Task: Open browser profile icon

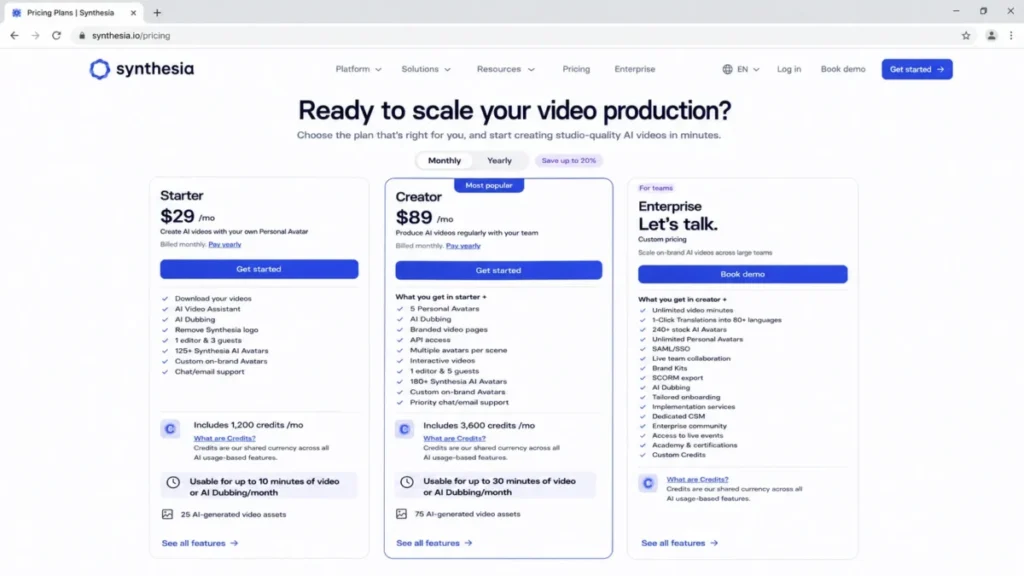Action: tap(991, 35)
